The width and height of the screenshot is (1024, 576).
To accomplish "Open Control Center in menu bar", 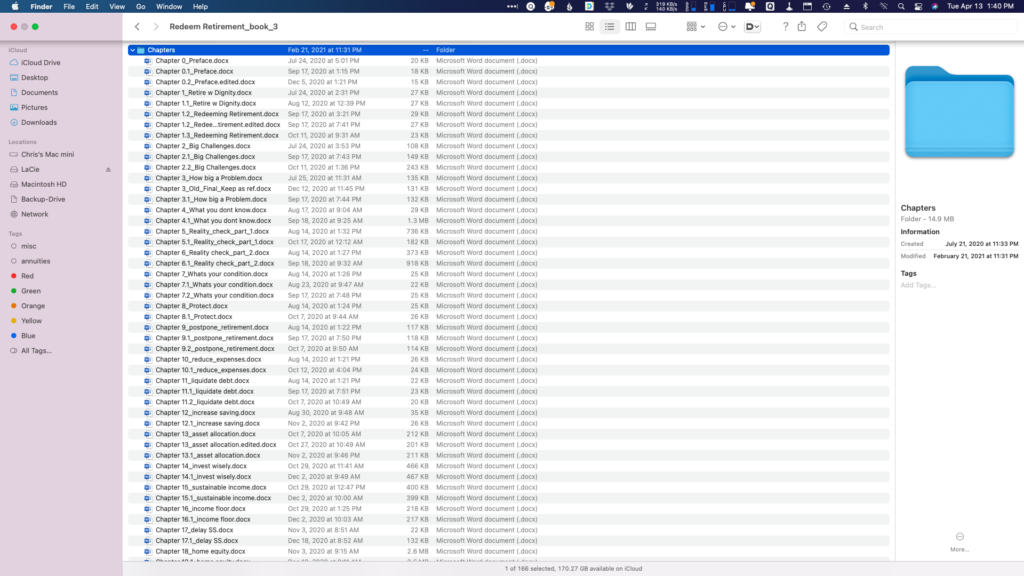I will (x=918, y=7).
